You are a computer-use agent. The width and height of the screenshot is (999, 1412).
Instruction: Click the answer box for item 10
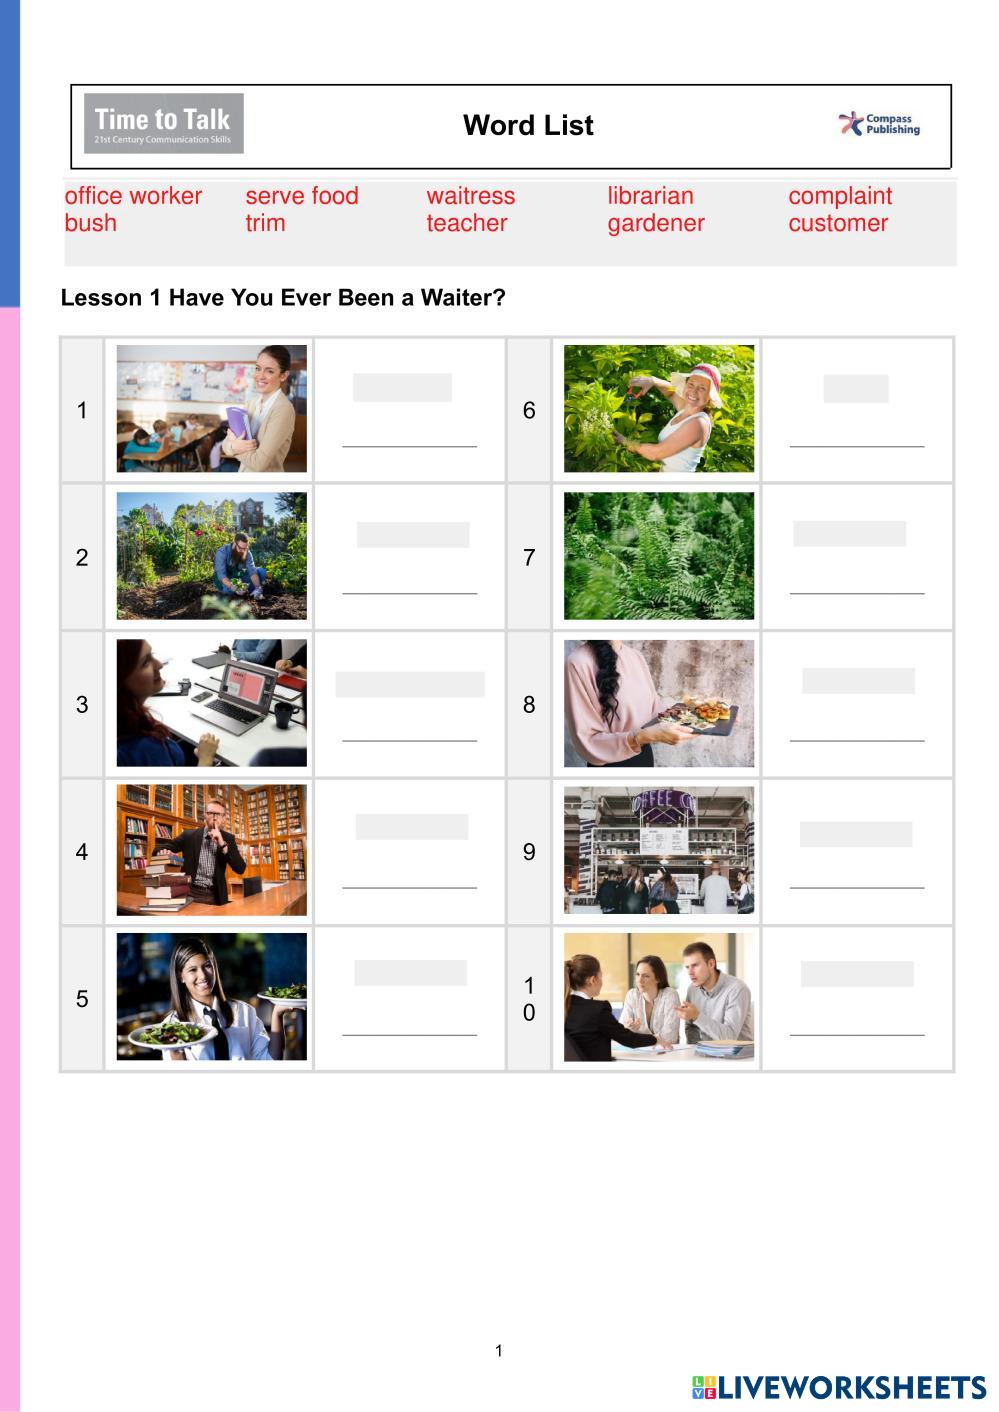tap(858, 974)
